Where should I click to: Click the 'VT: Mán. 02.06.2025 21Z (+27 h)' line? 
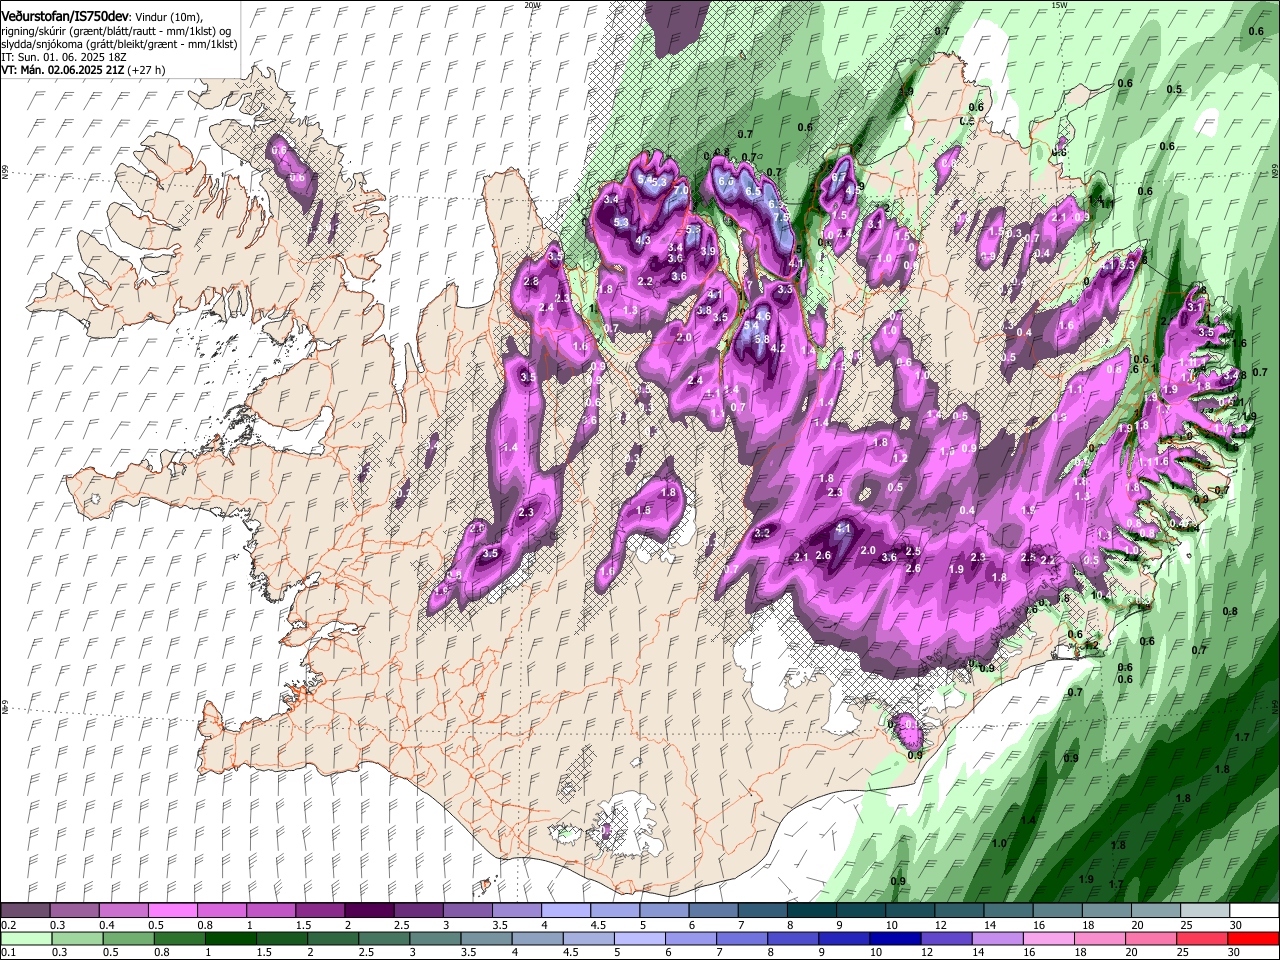(83, 71)
